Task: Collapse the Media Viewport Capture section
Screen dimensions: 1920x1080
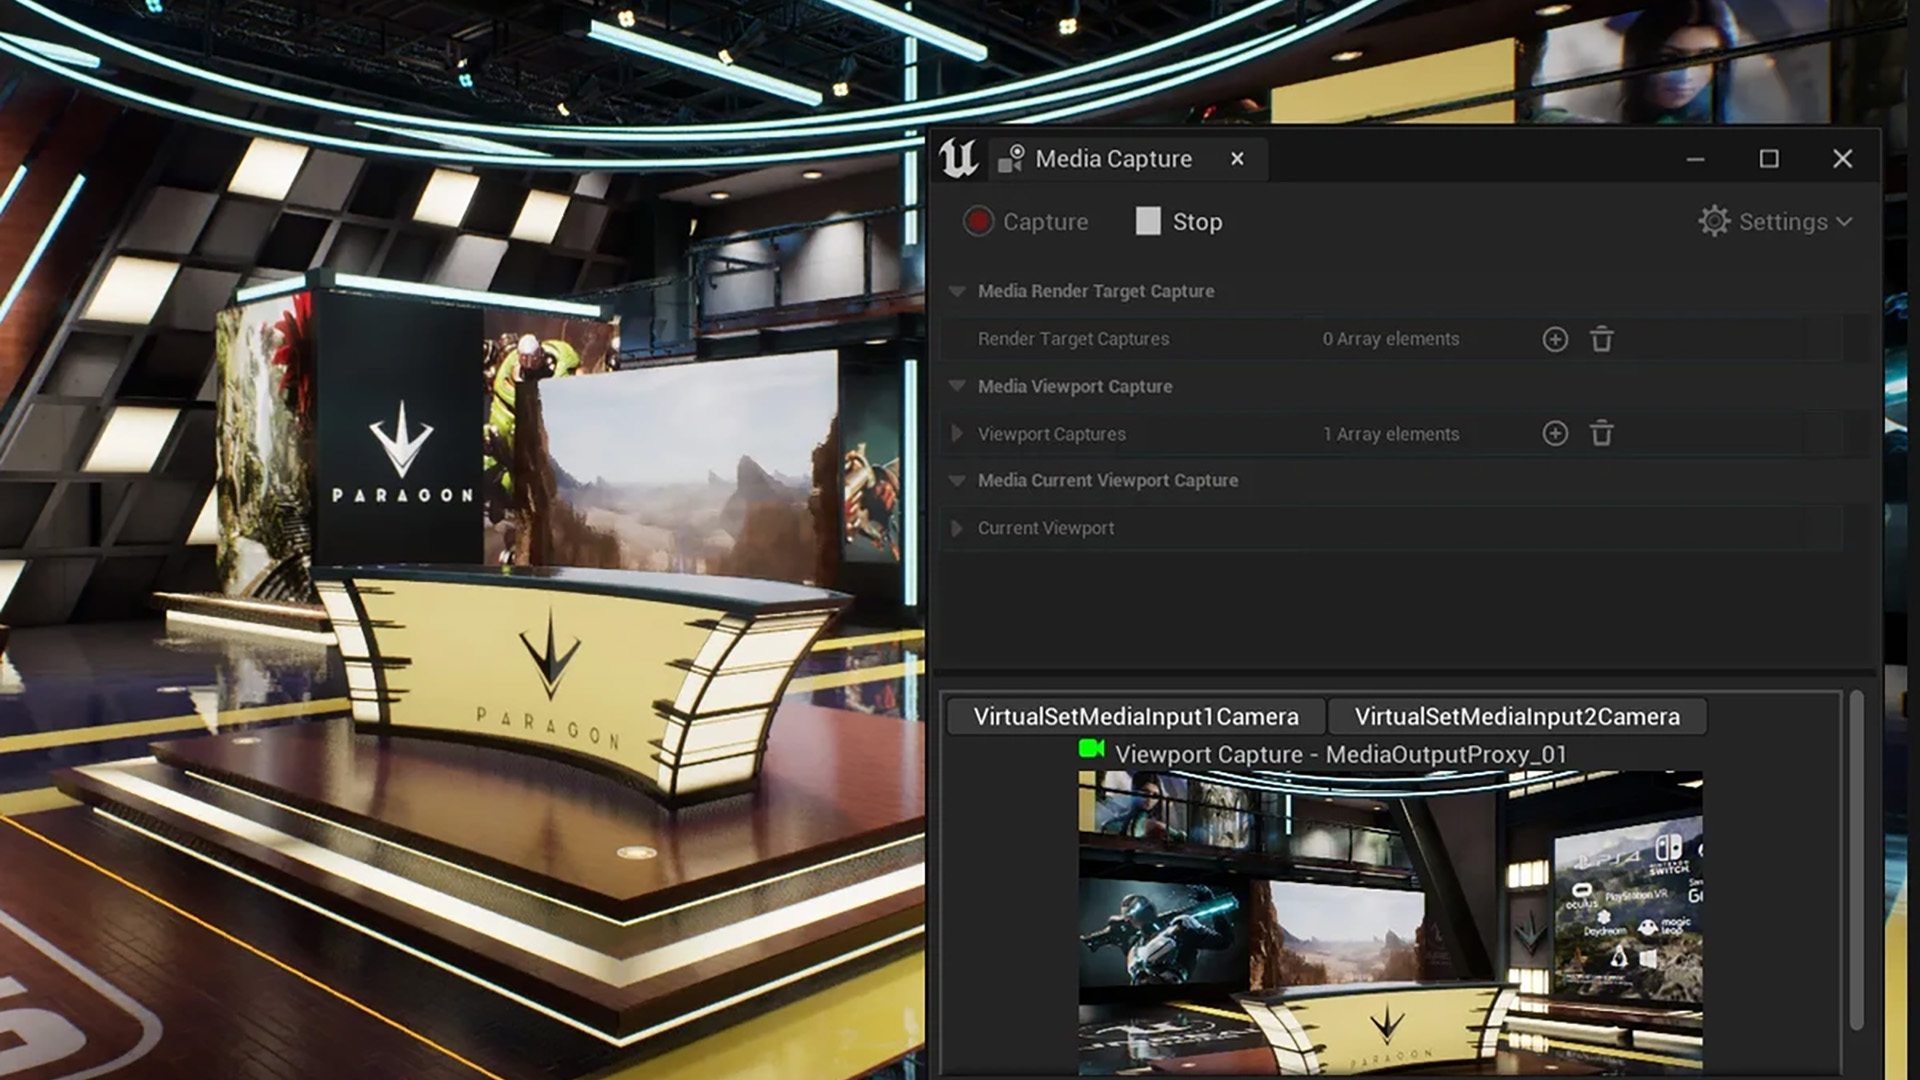Action: (x=956, y=386)
